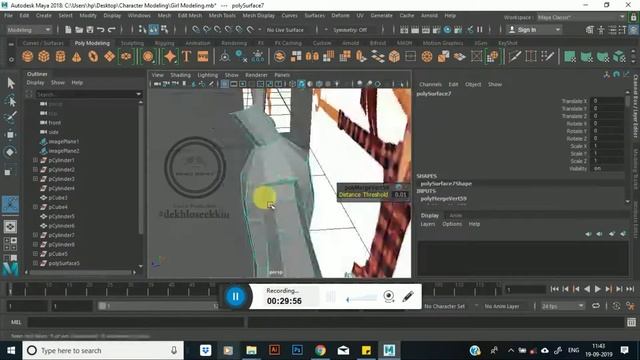
Task: Adjust the recorder volume slider
Action: [362, 299]
